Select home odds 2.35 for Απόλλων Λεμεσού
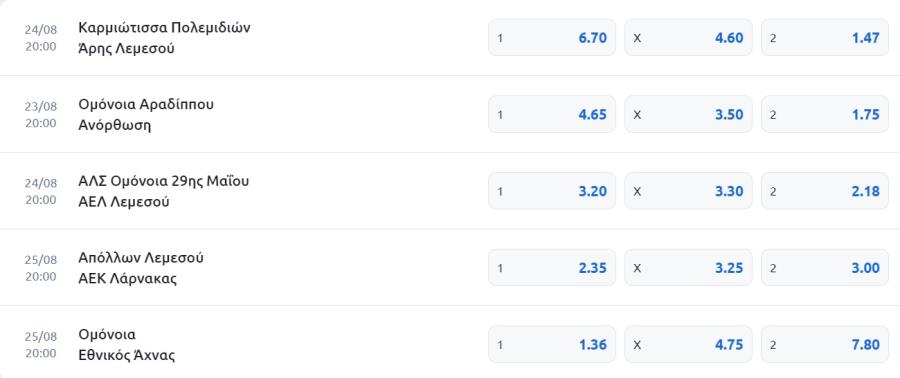Screen dimensions: 900x378 pyautogui.click(x=552, y=268)
